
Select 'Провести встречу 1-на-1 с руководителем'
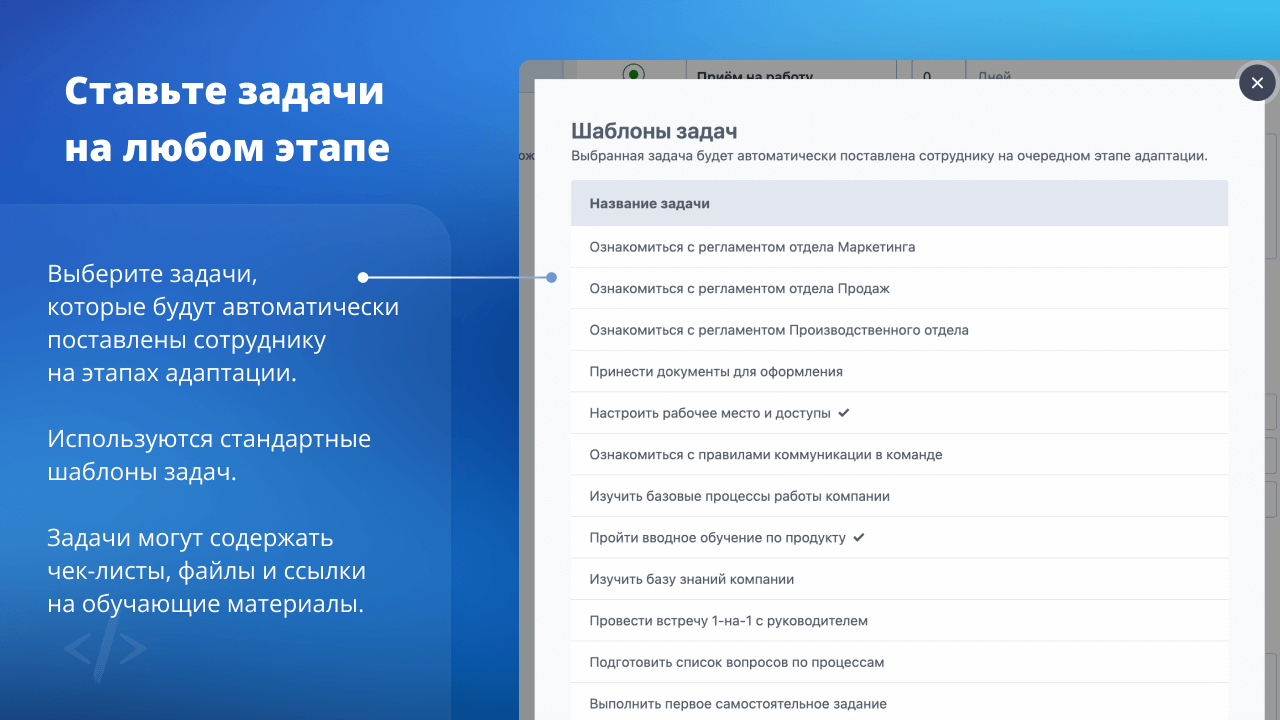(x=899, y=621)
